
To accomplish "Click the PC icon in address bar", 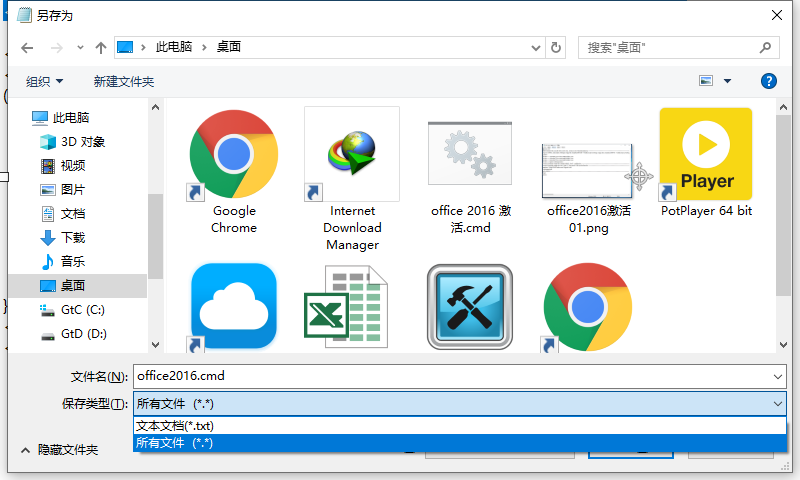I will point(124,47).
